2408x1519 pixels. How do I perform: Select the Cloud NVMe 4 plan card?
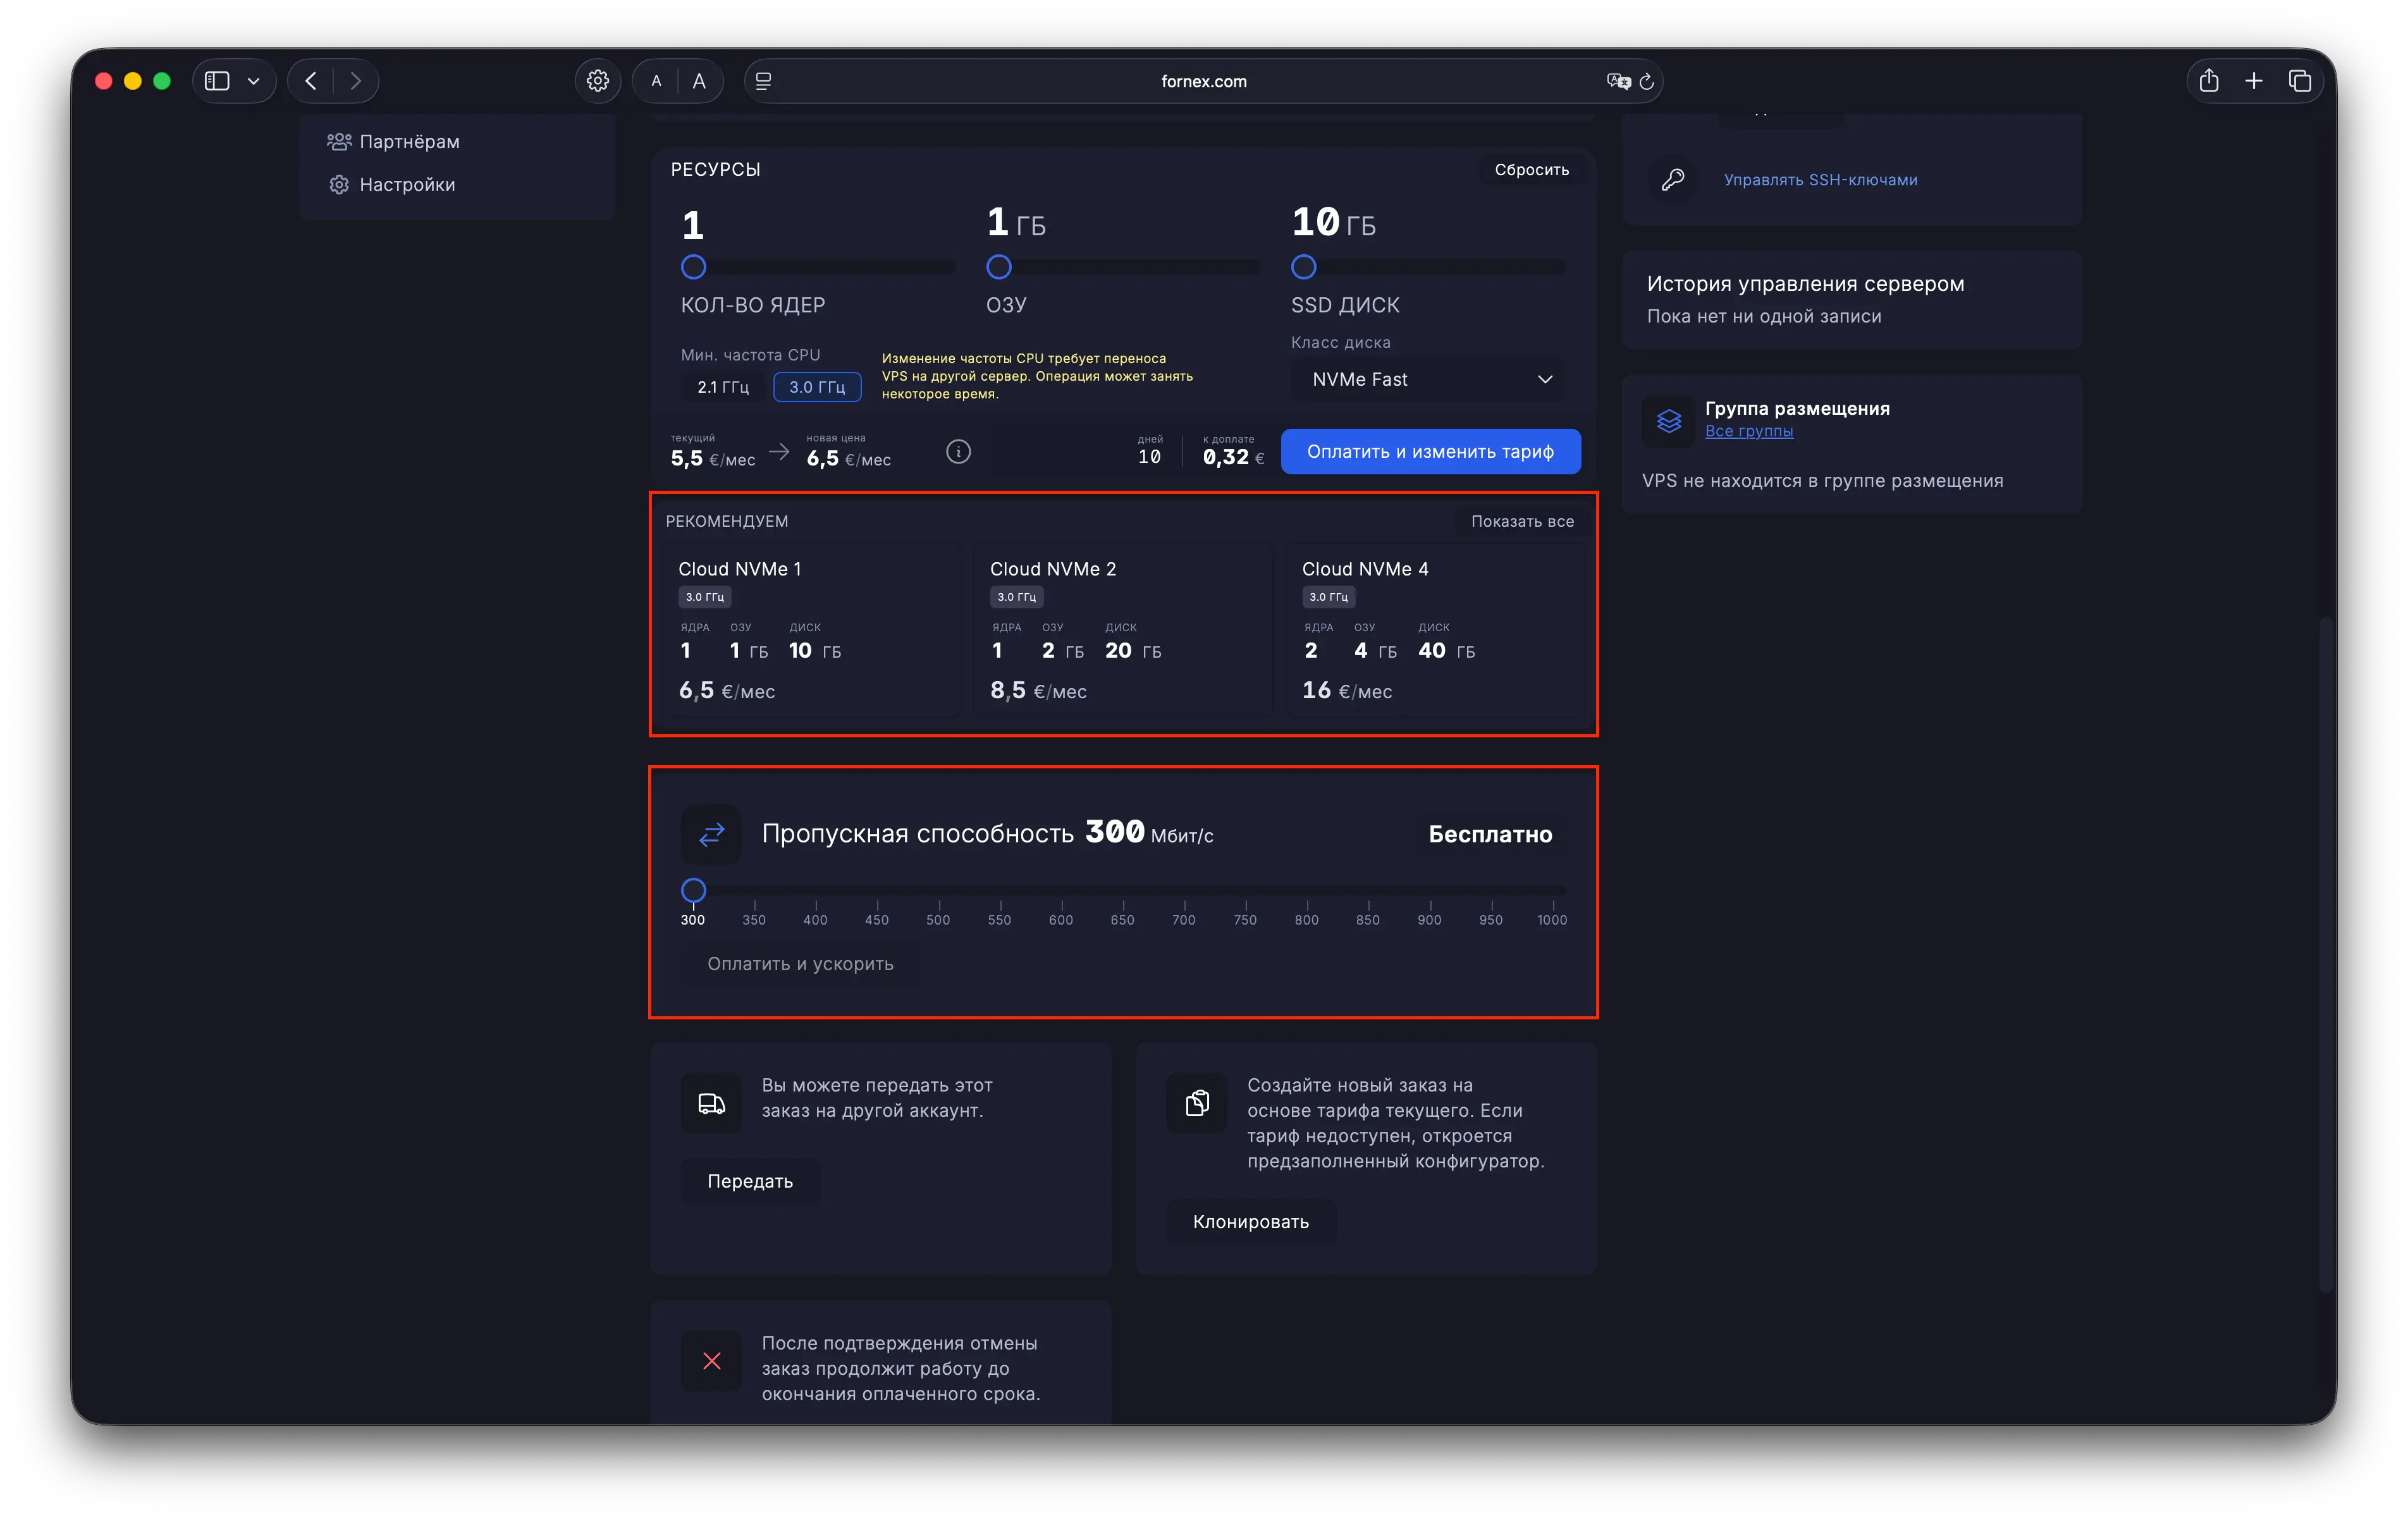point(1435,630)
